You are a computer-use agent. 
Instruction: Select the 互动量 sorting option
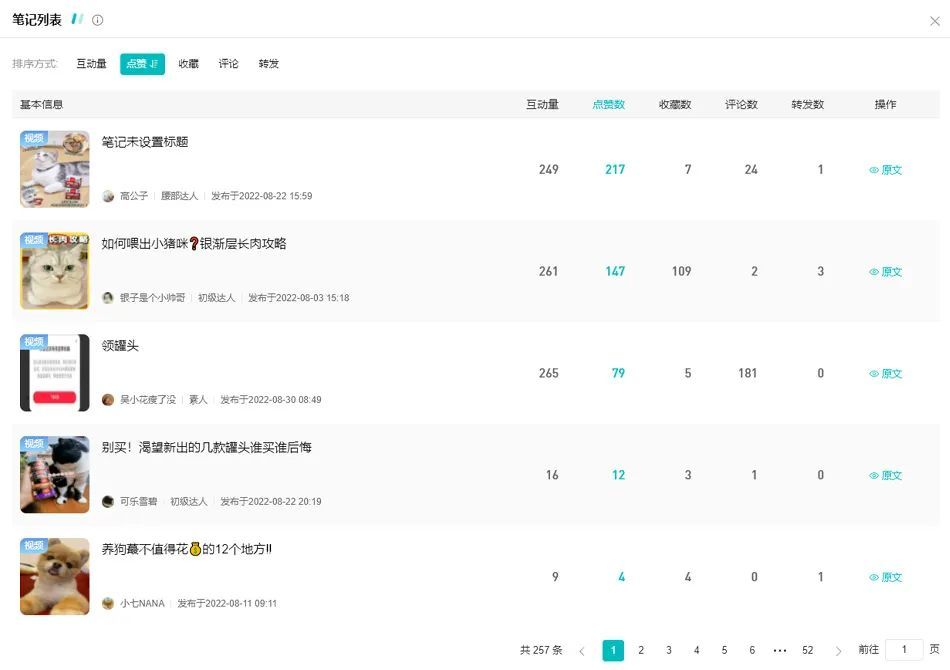[90, 63]
